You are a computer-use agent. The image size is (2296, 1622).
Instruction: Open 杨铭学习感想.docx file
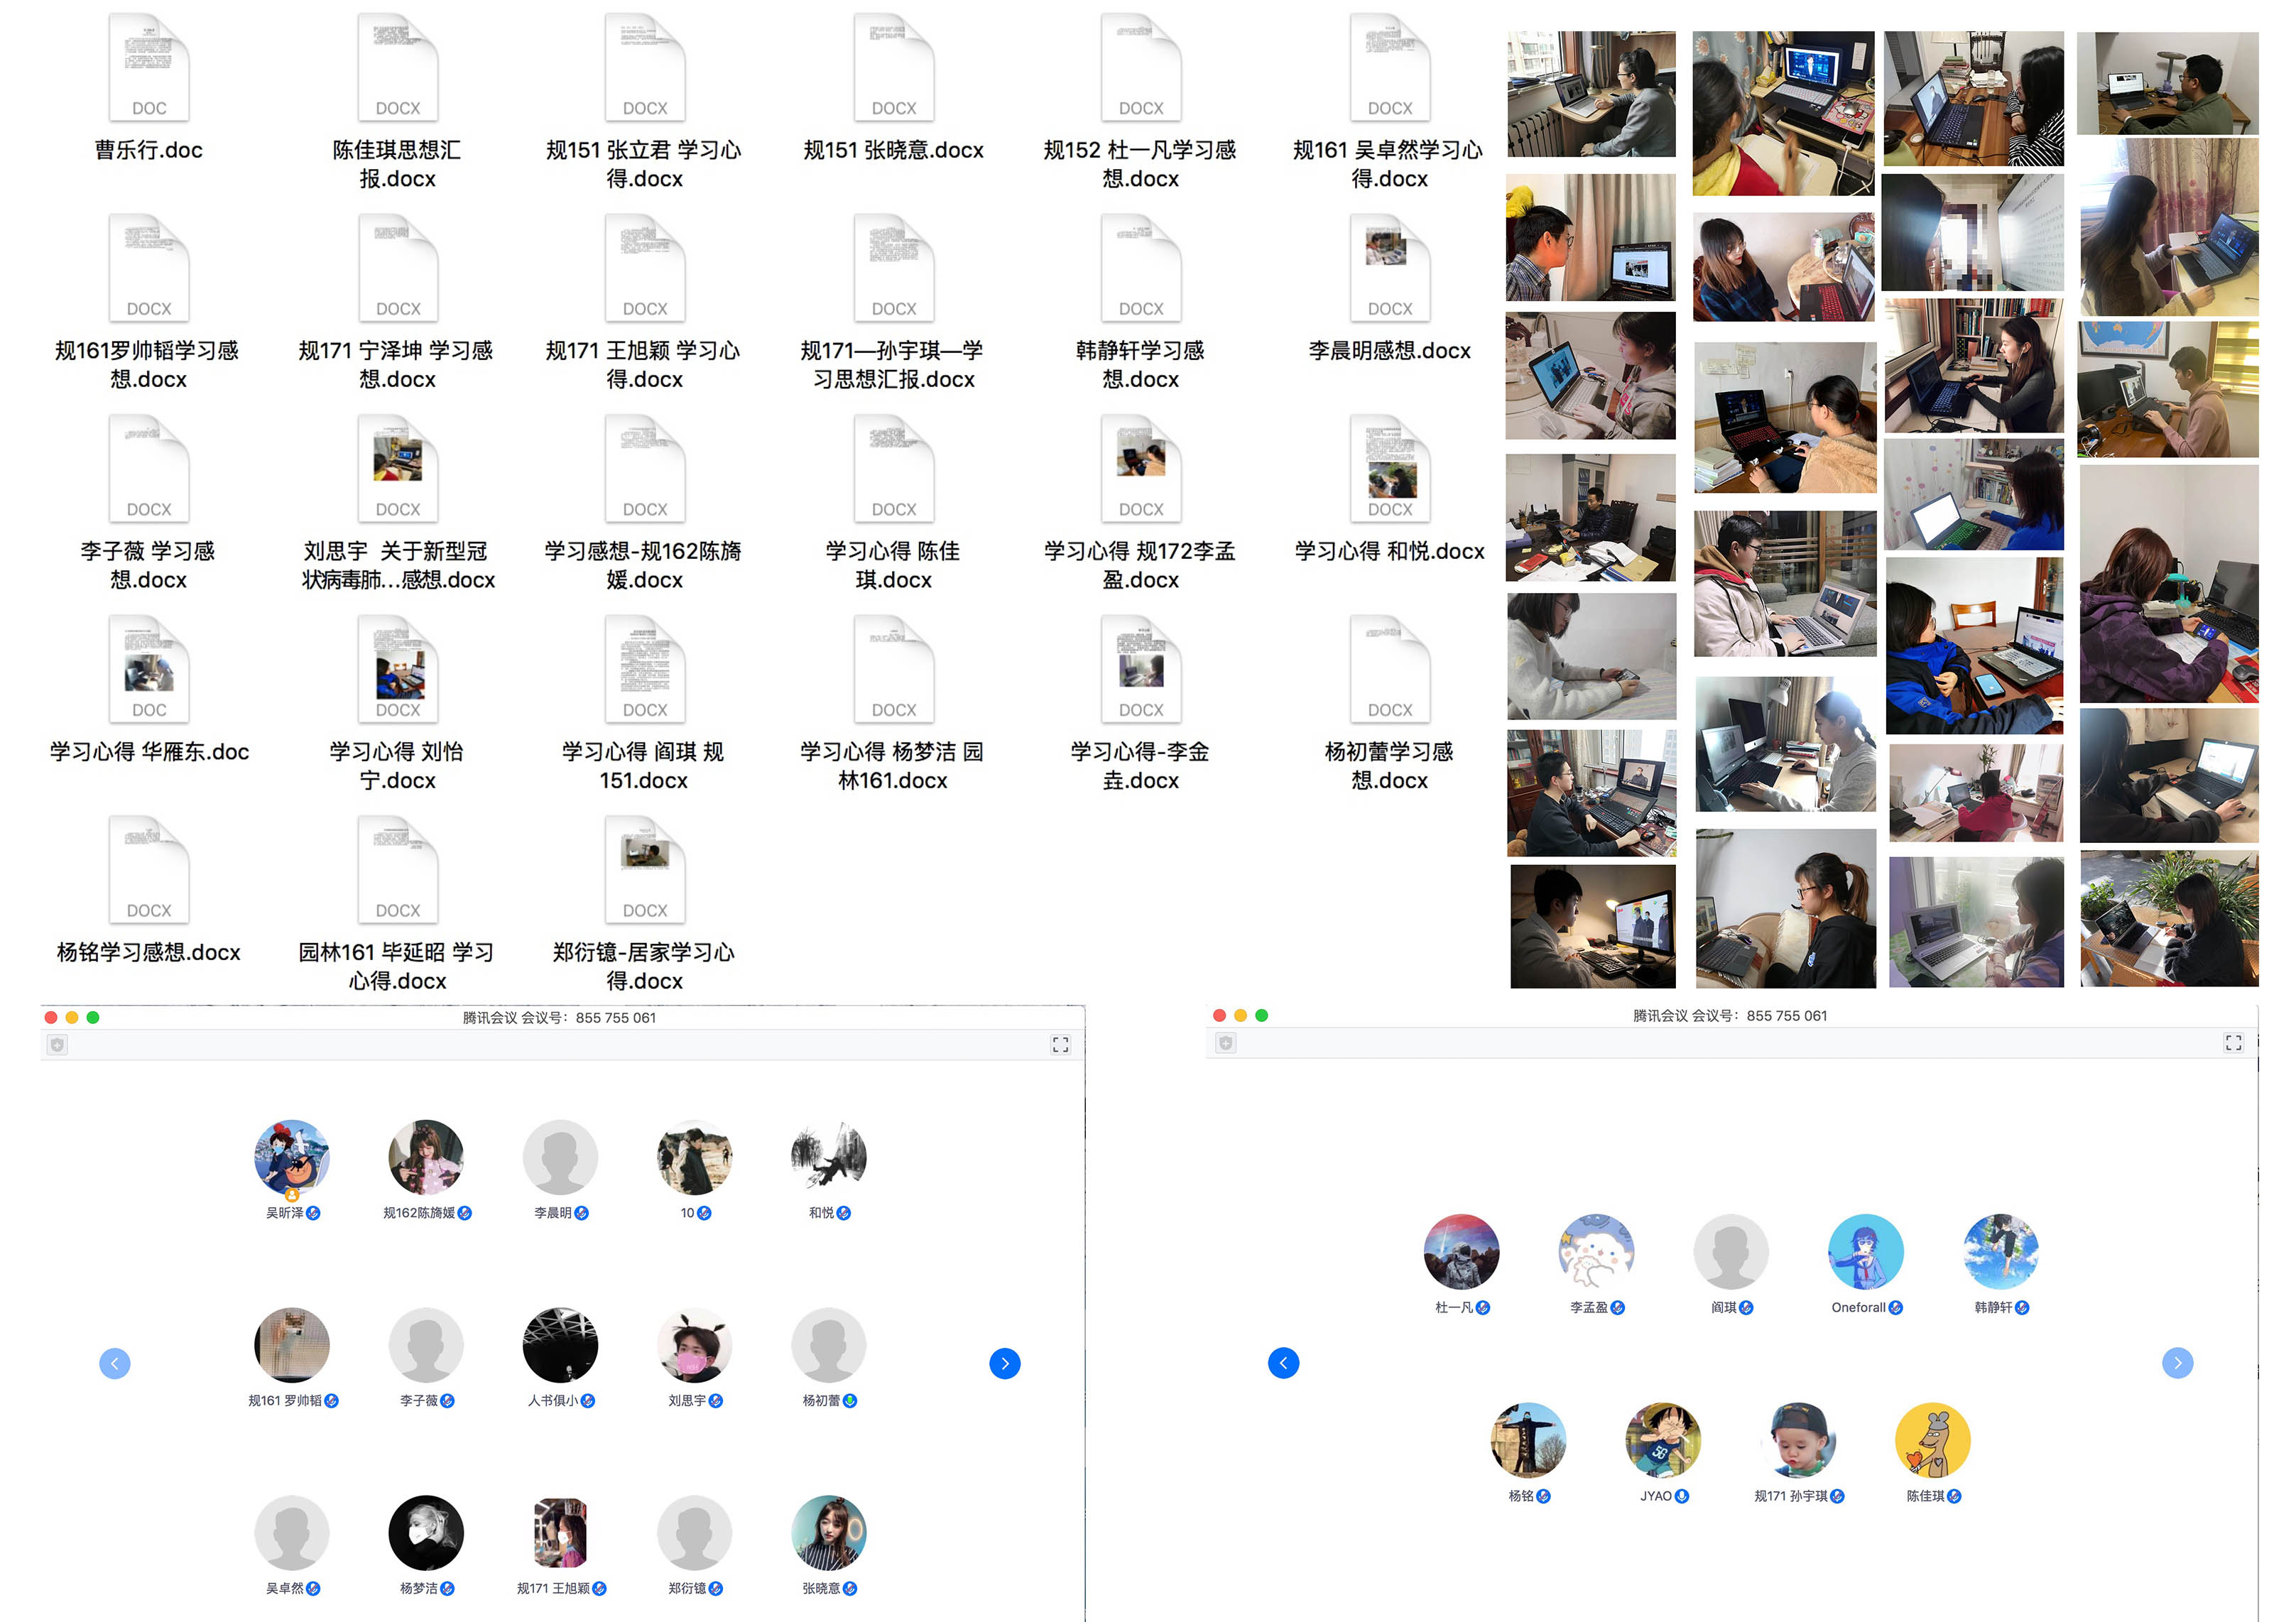[x=148, y=869]
